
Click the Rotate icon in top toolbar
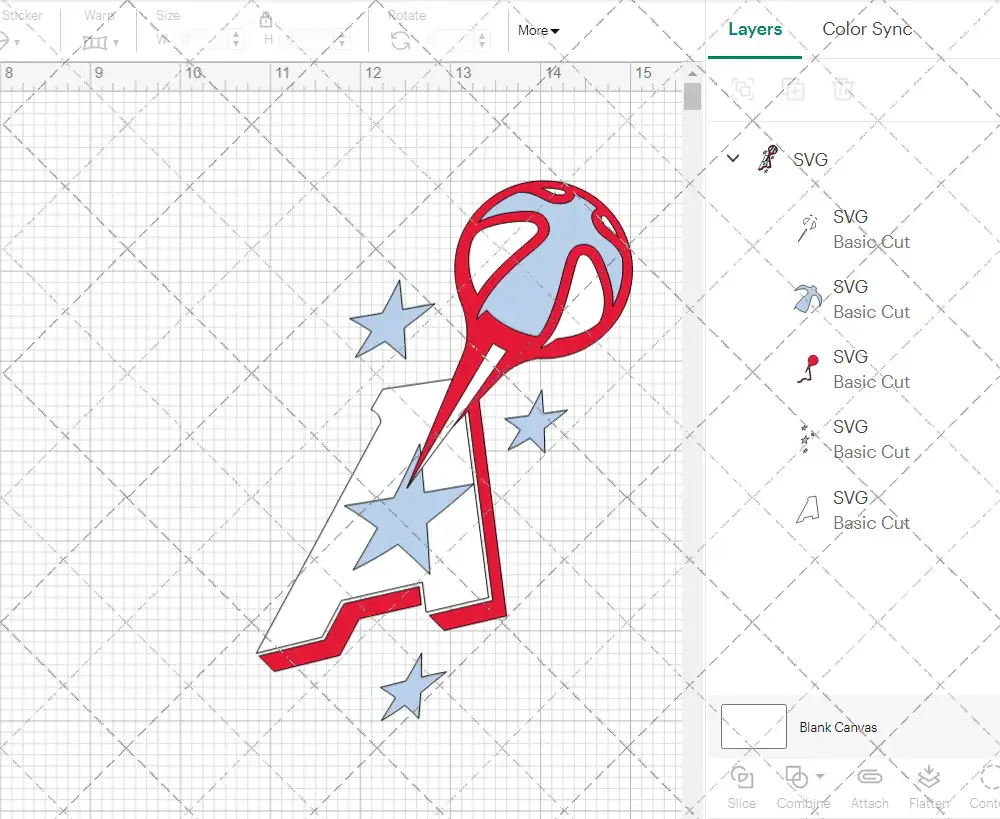pos(400,41)
